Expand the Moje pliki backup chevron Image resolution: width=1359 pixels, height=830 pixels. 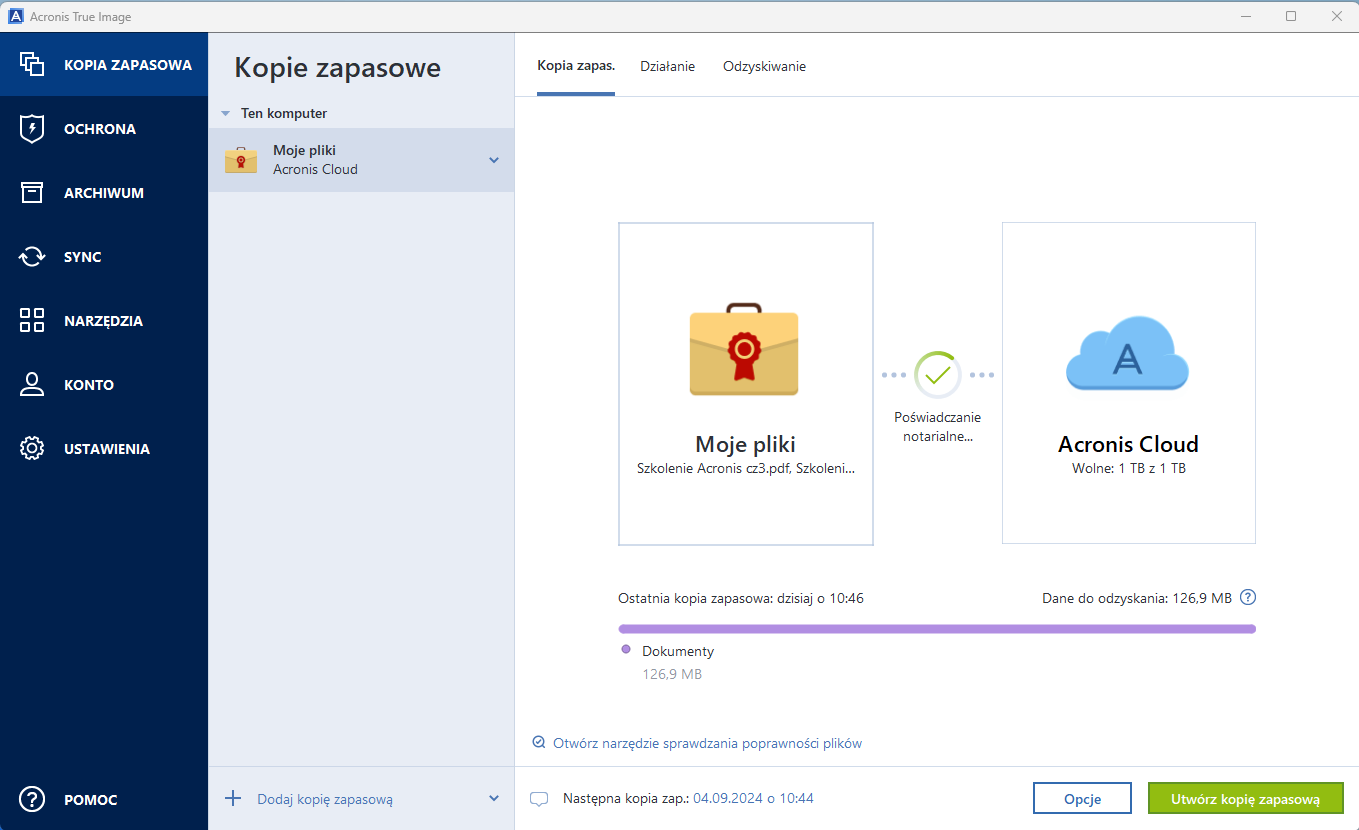click(x=493, y=160)
